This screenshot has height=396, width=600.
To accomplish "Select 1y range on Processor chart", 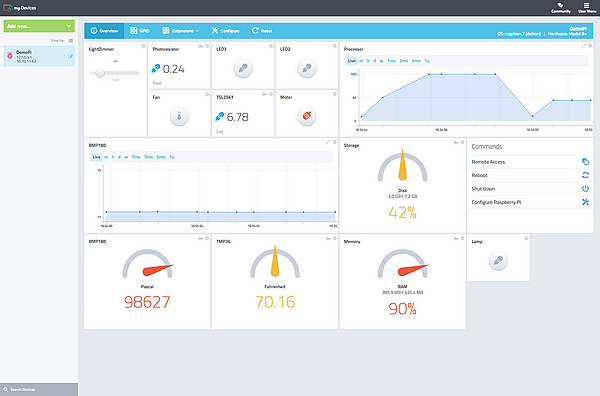I will 427,60.
